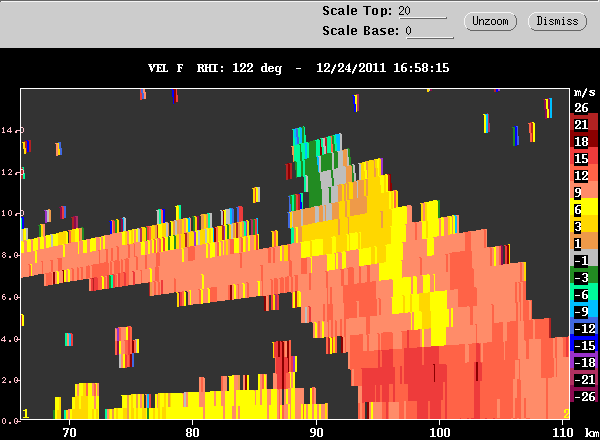Select the 26 m/s legend label
This screenshot has width=600, height=440.
point(581,108)
